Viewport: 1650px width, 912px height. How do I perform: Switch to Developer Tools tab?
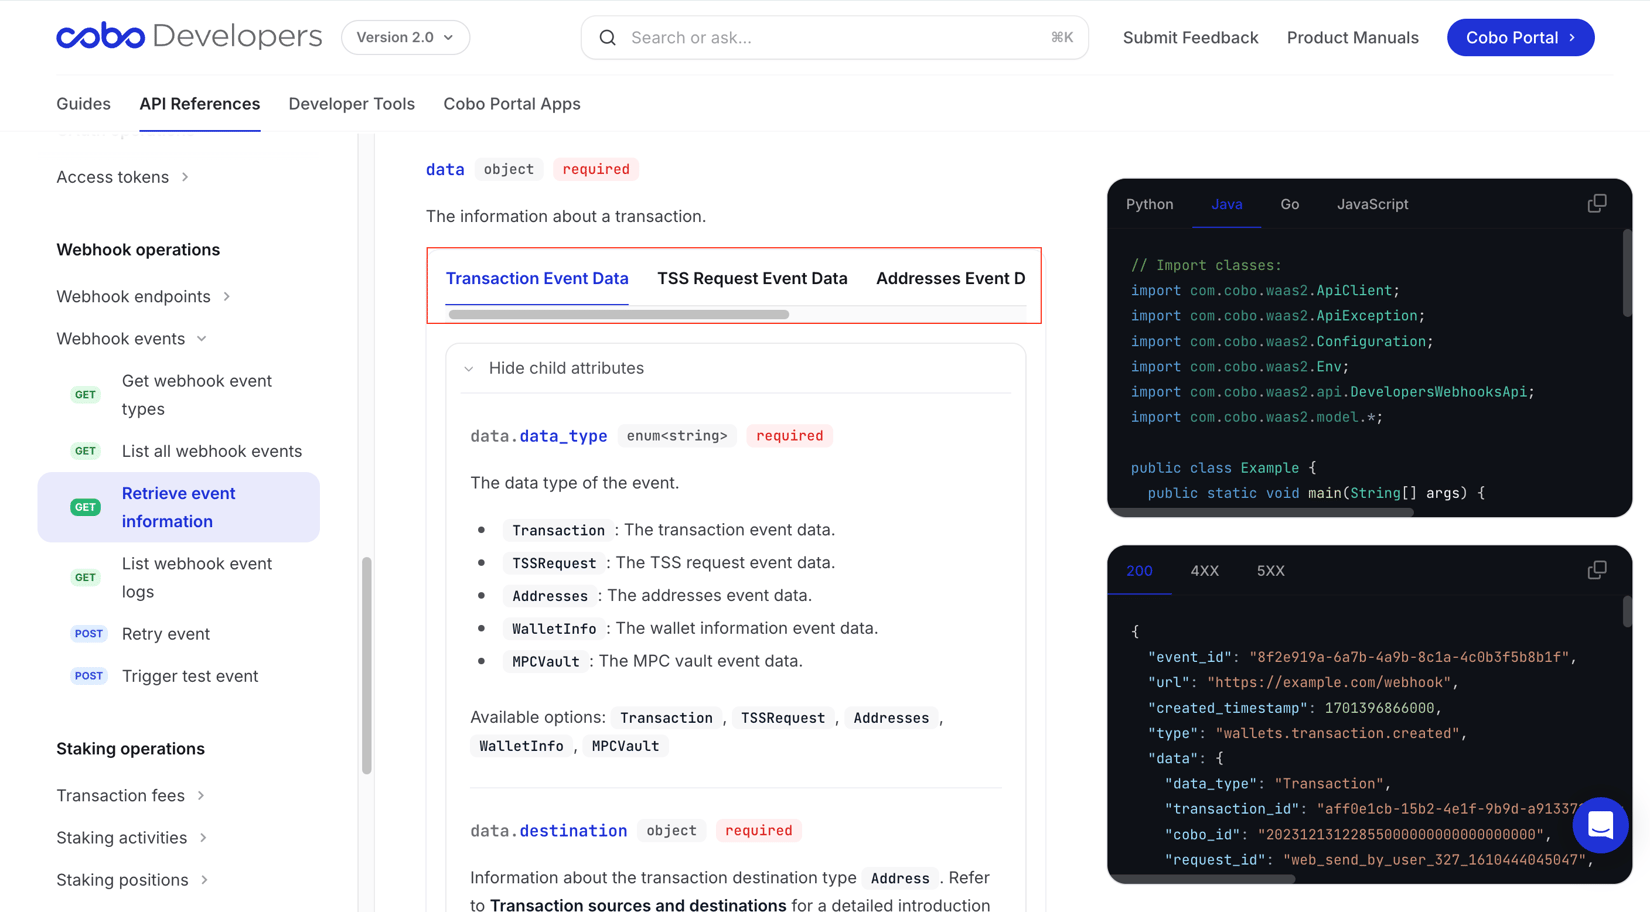coord(352,104)
